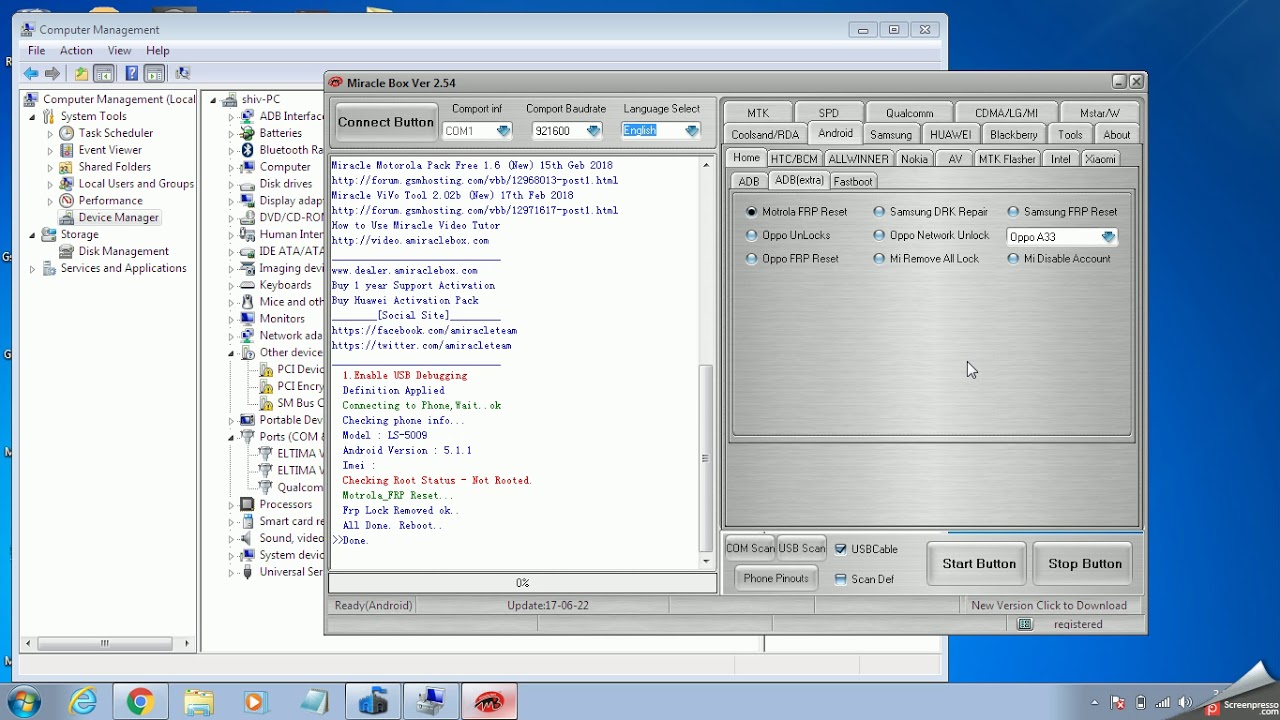Click the Batteries device category icon
1280x720 pixels.
click(247, 133)
